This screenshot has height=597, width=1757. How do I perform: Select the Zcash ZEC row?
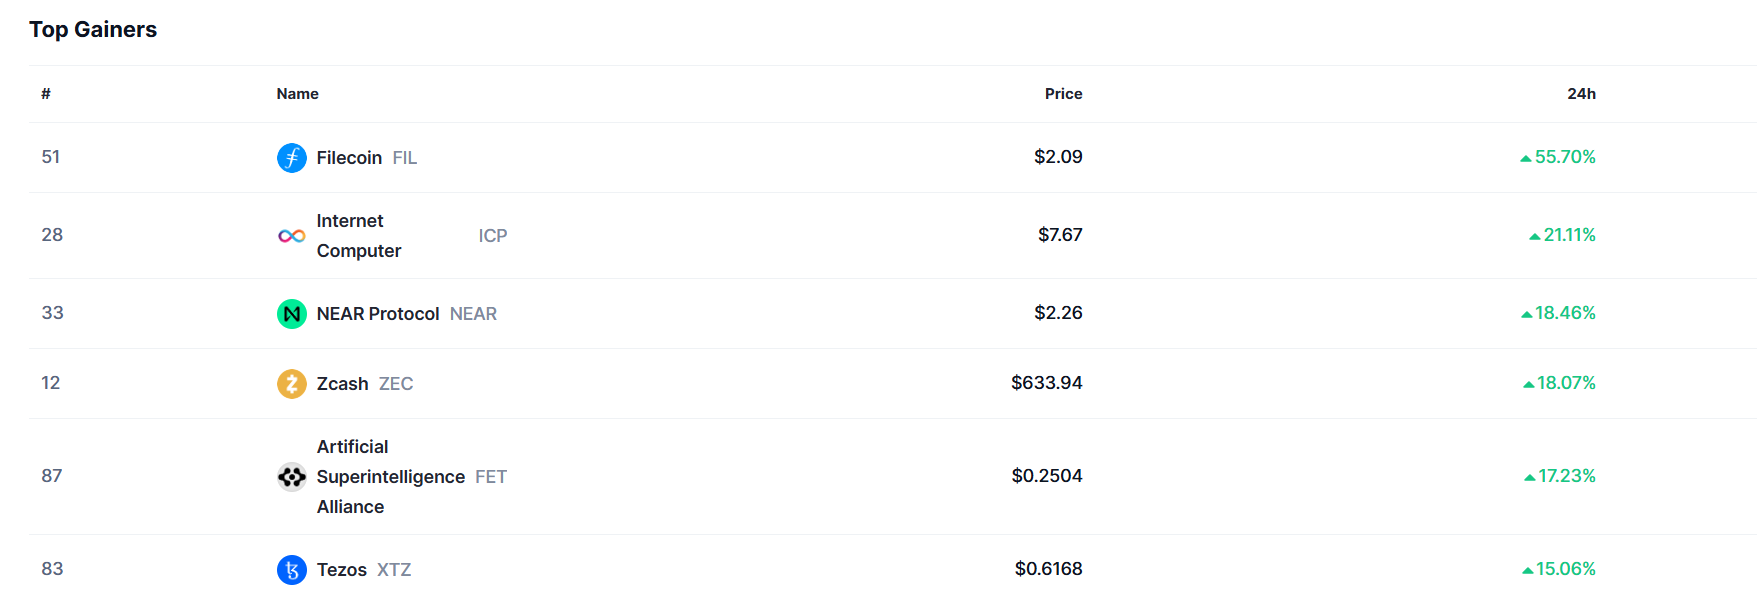click(x=340, y=383)
